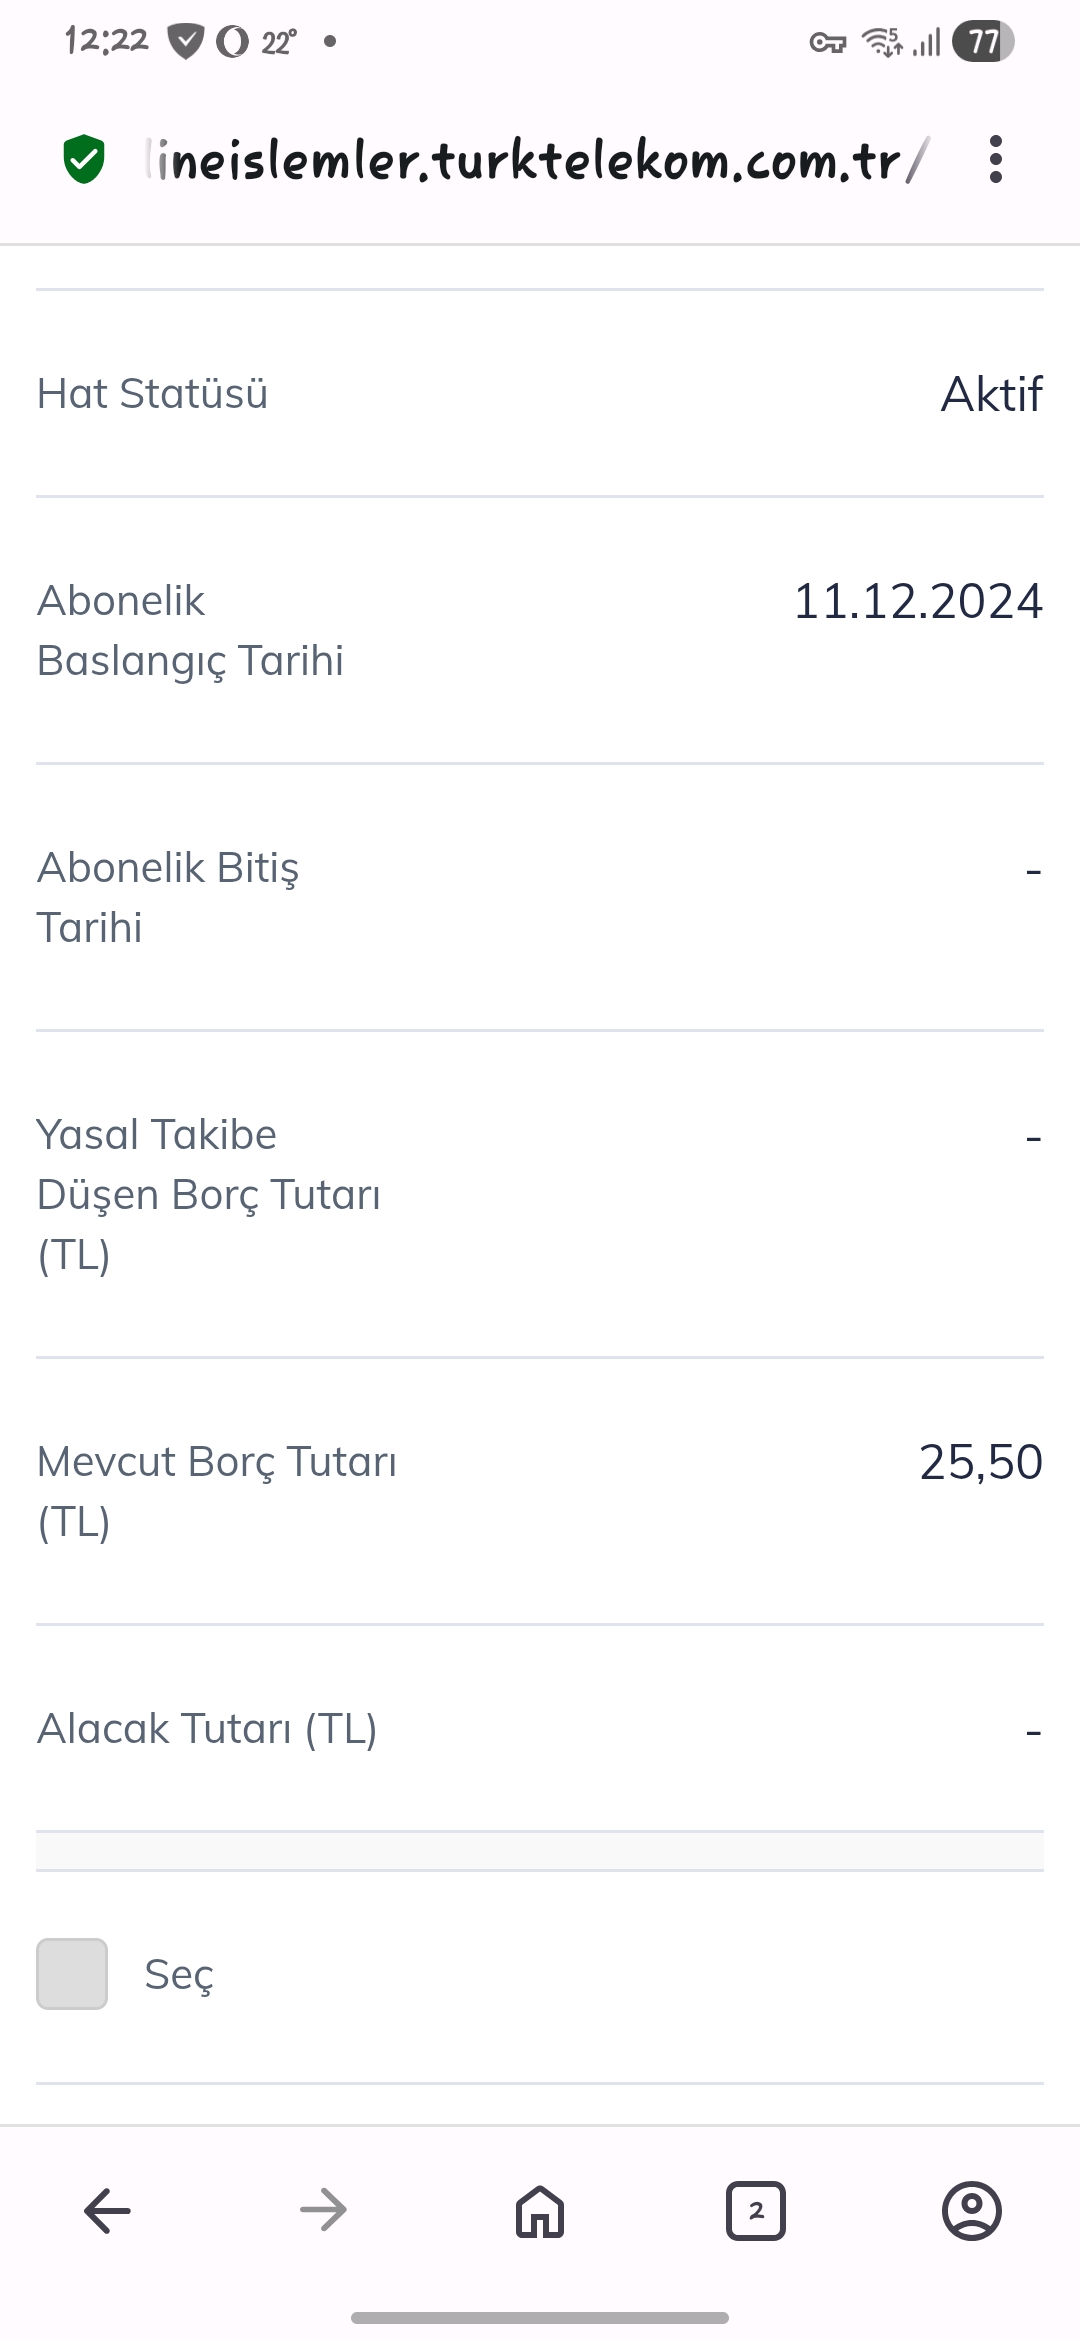Tap the Wi-Fi status icon

tap(882, 42)
